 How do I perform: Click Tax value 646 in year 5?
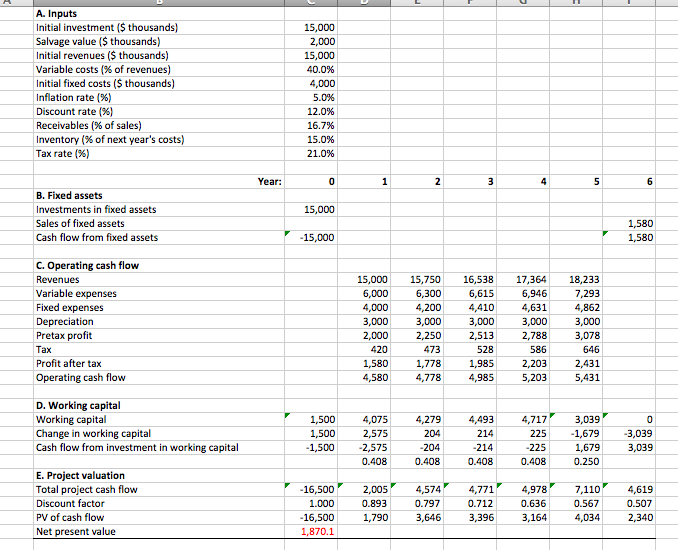coord(576,349)
